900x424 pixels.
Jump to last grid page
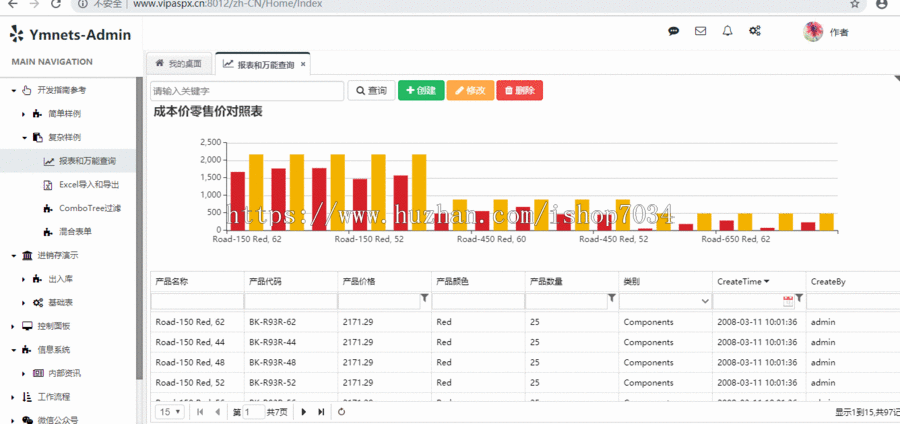click(x=321, y=411)
